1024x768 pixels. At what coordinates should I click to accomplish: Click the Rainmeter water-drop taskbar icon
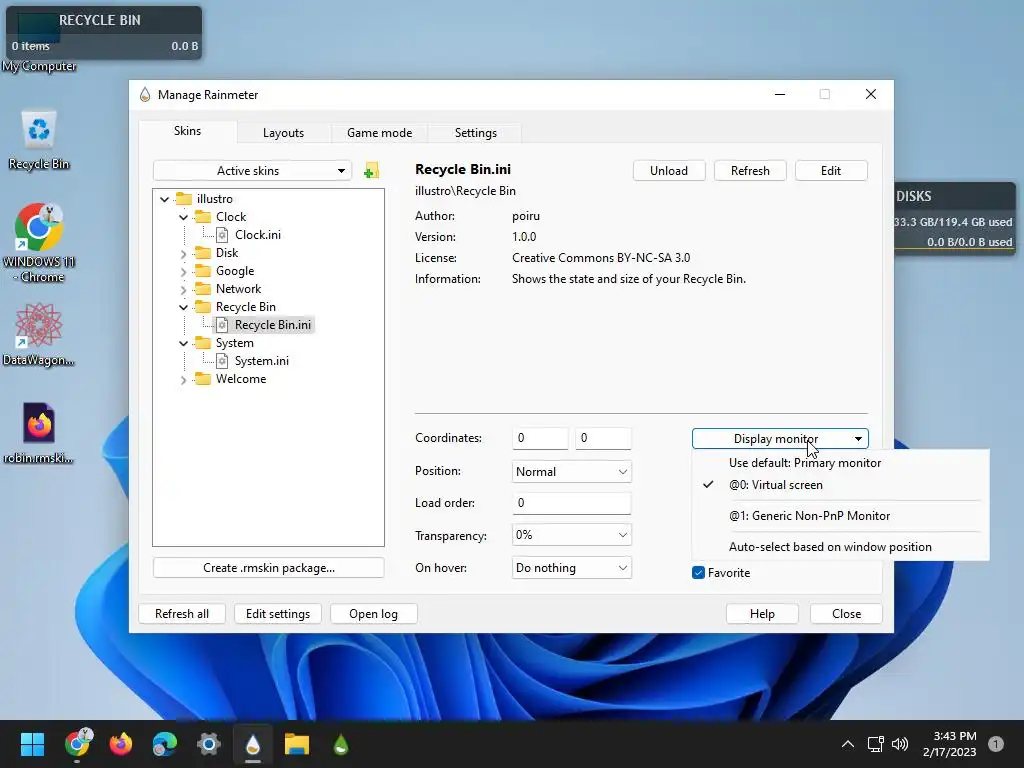coord(253,744)
